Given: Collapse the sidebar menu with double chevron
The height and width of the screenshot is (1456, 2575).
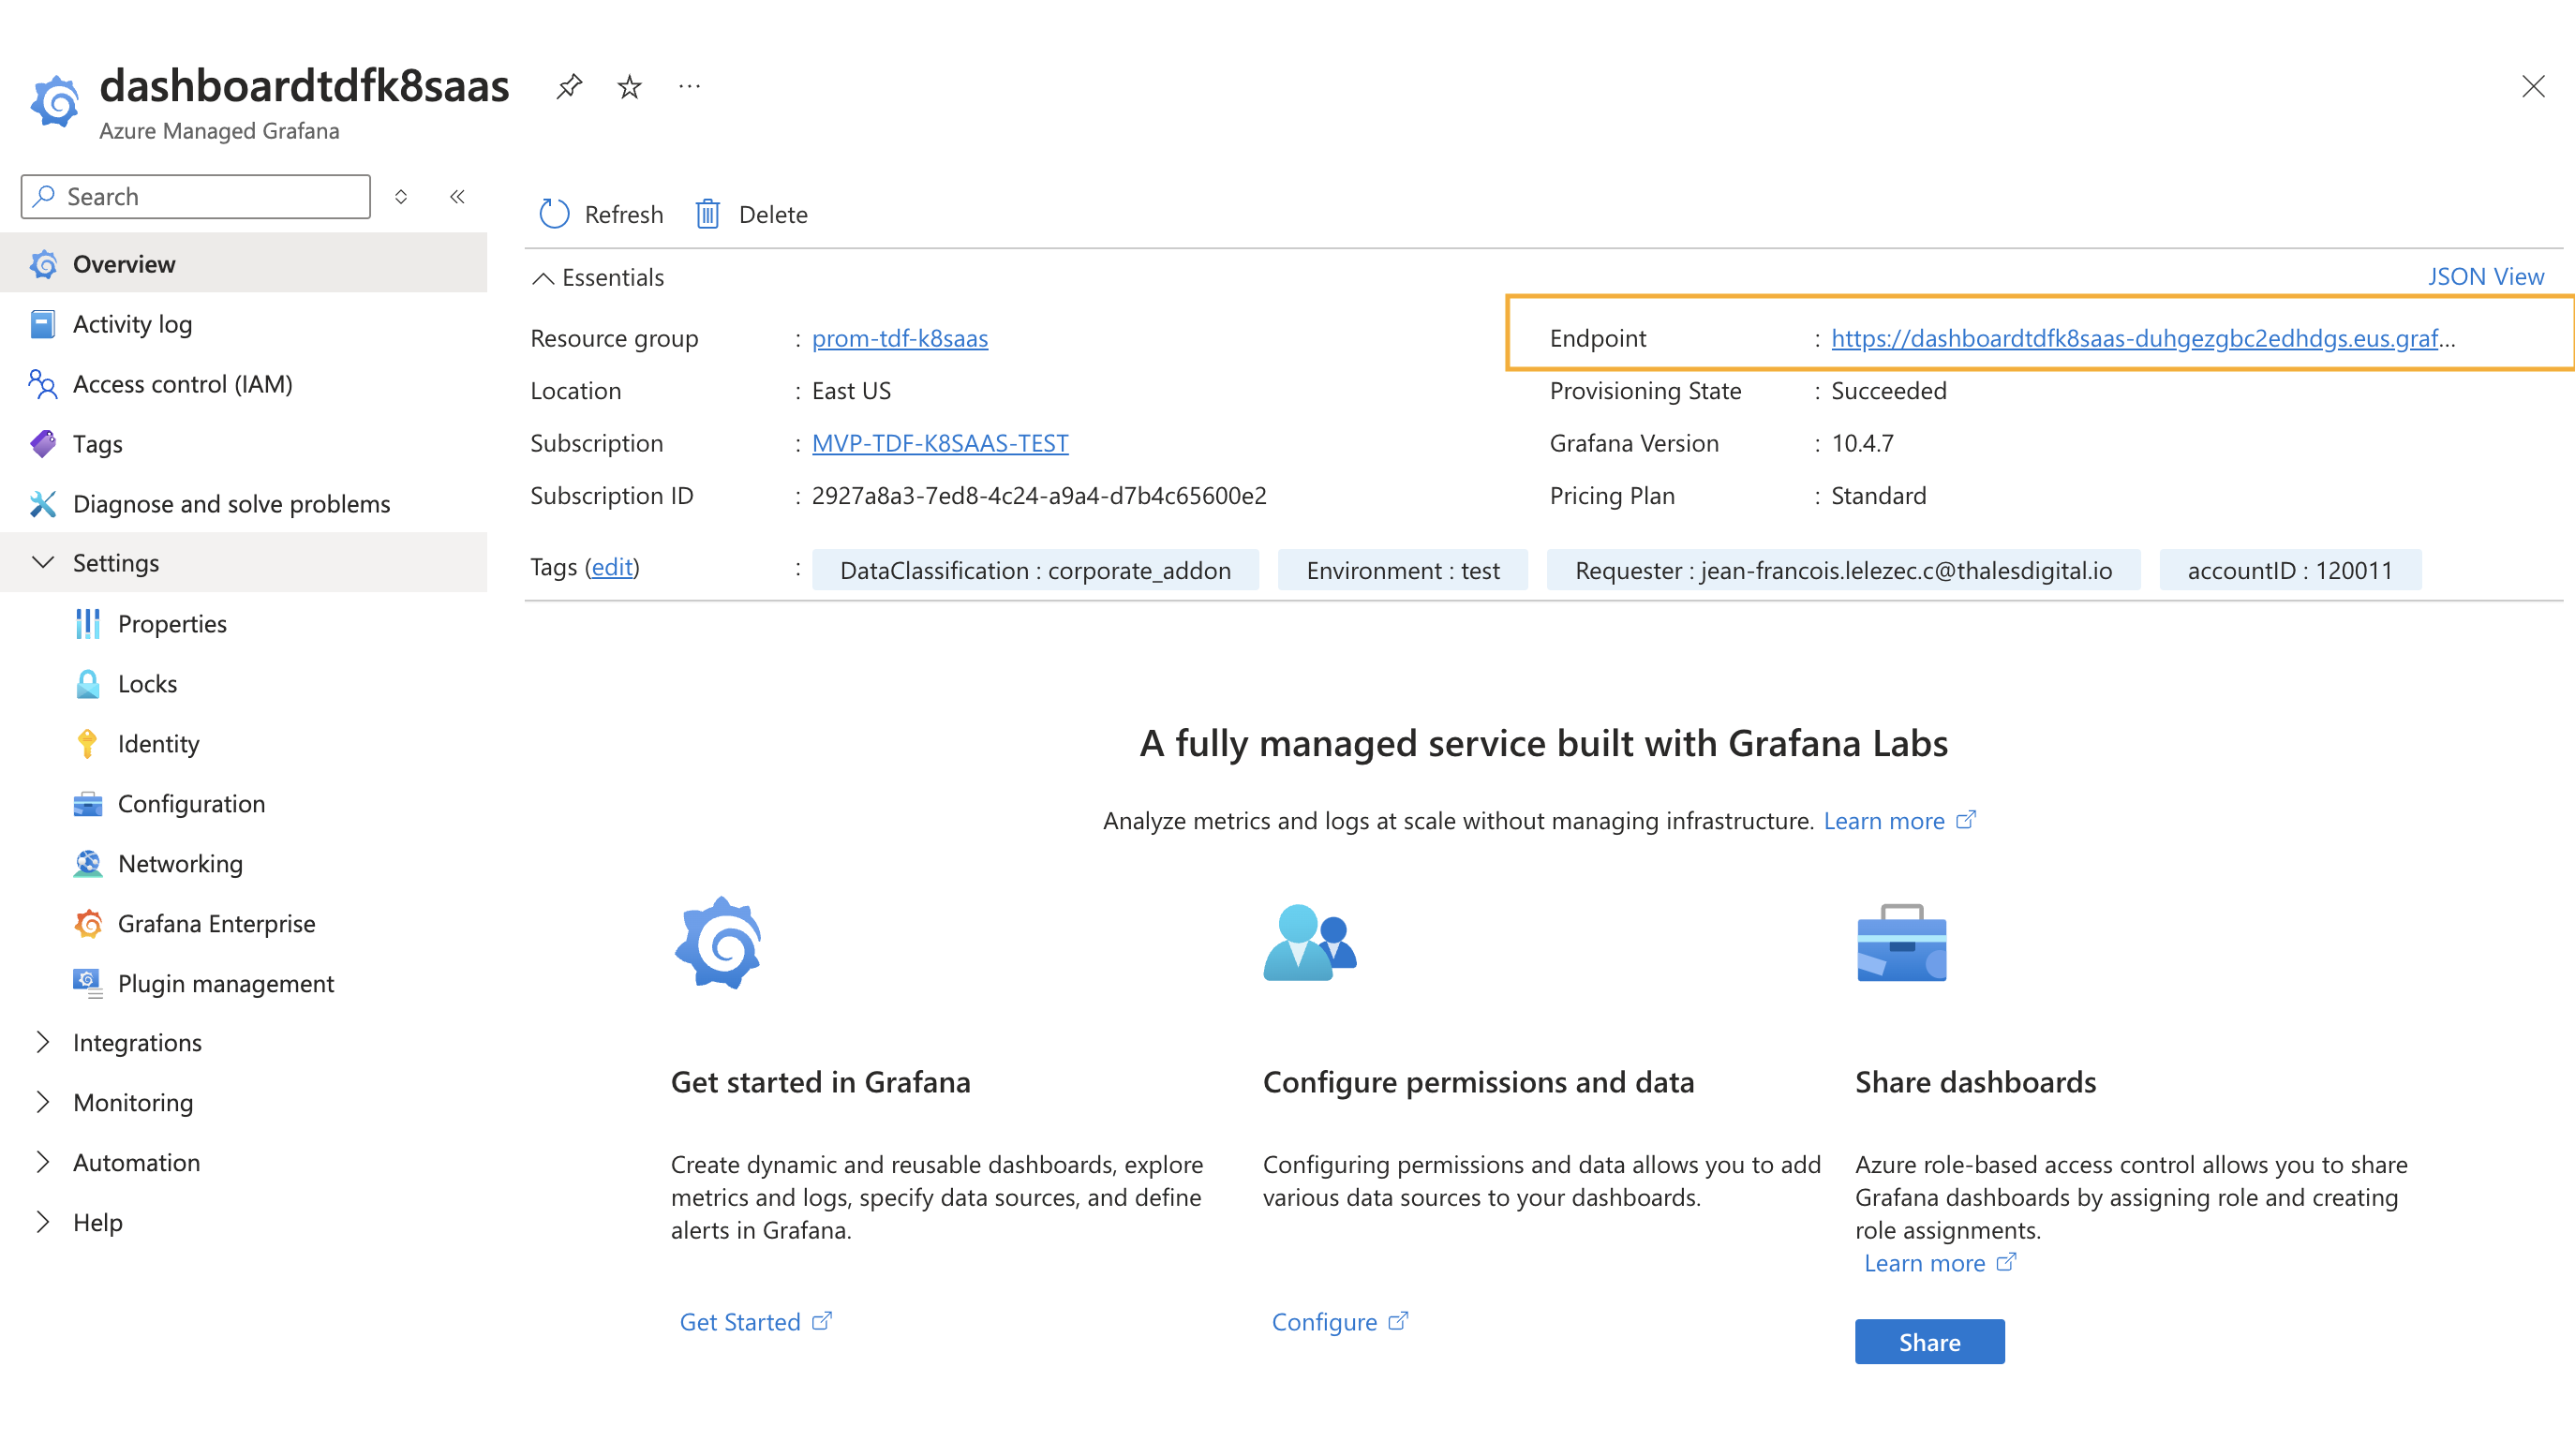Looking at the screenshot, I should point(457,197).
